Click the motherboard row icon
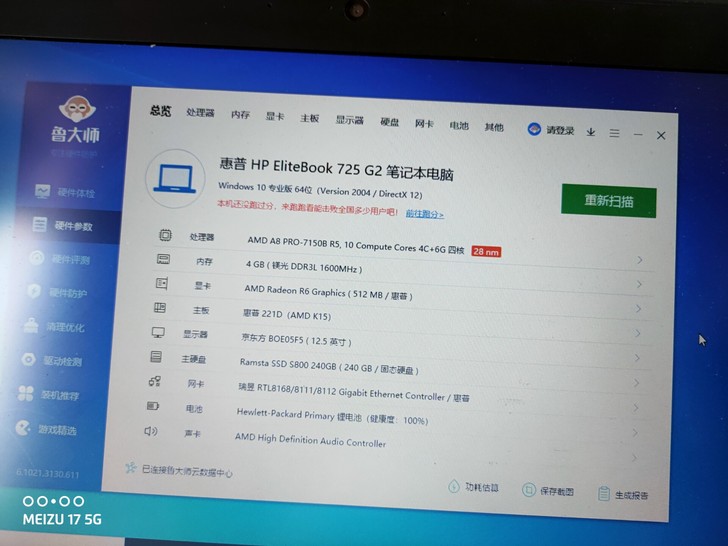Screen dimensions: 728x546 160,307
